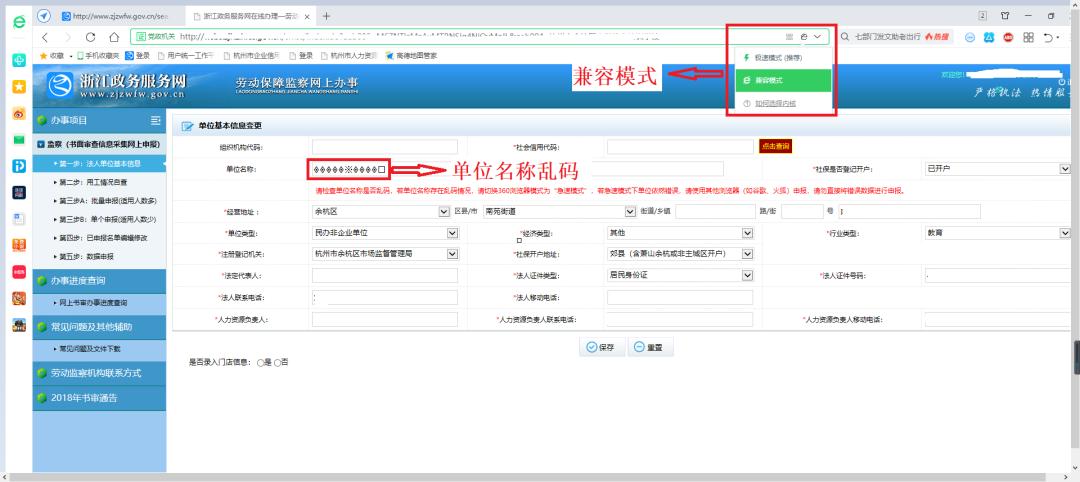This screenshot has height=482, width=1080.
Task: Expand the 办事进度查询 section
Action: (x=99, y=281)
